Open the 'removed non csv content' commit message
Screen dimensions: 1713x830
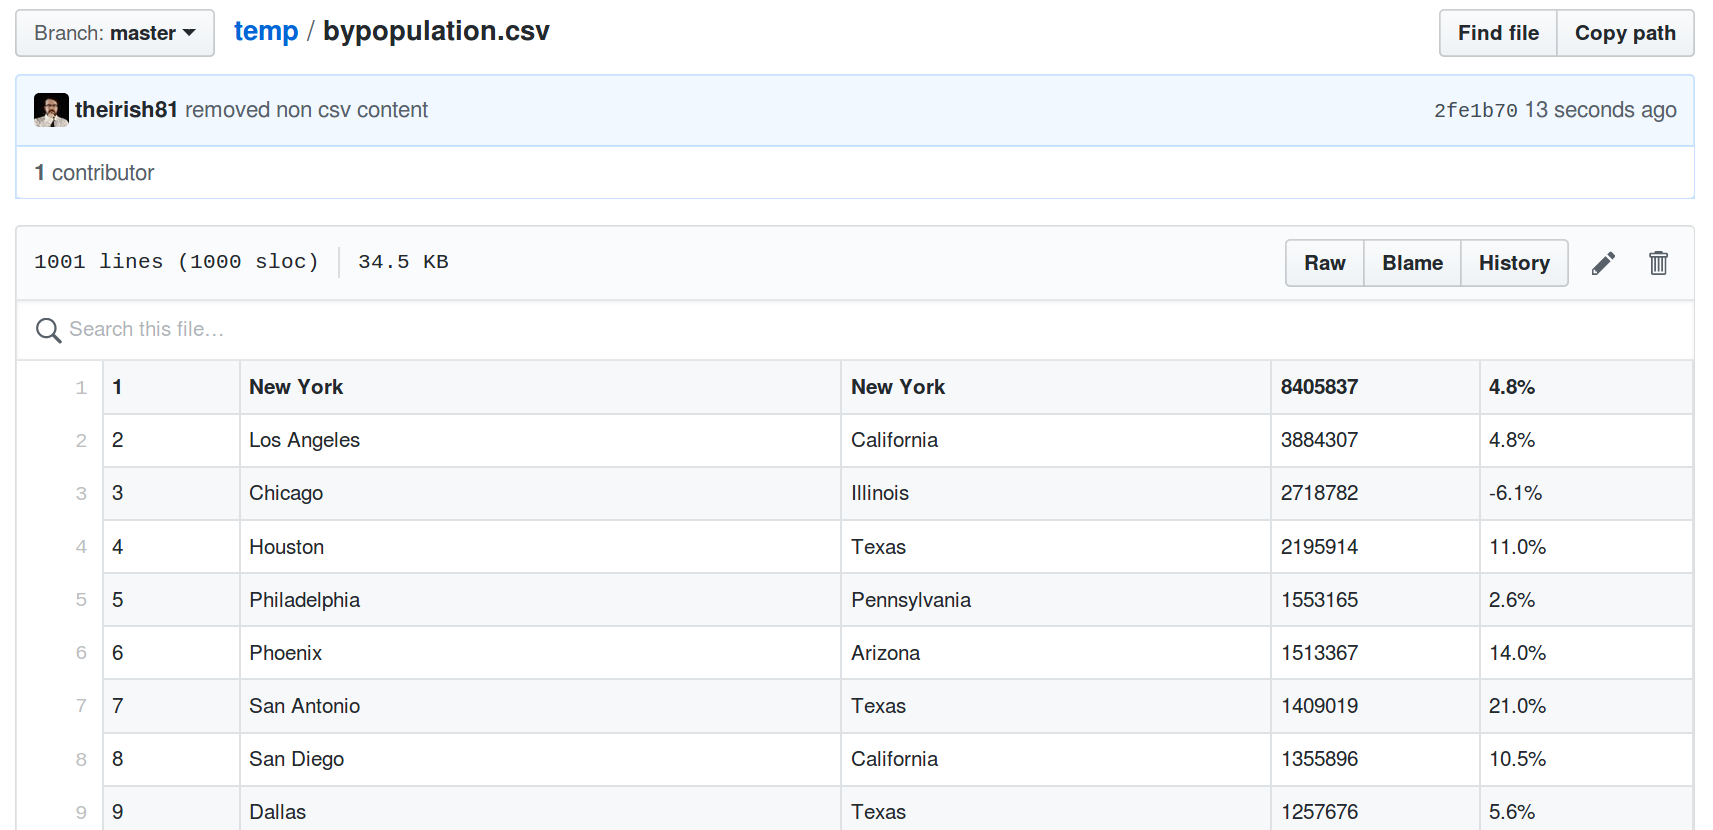[x=306, y=110]
